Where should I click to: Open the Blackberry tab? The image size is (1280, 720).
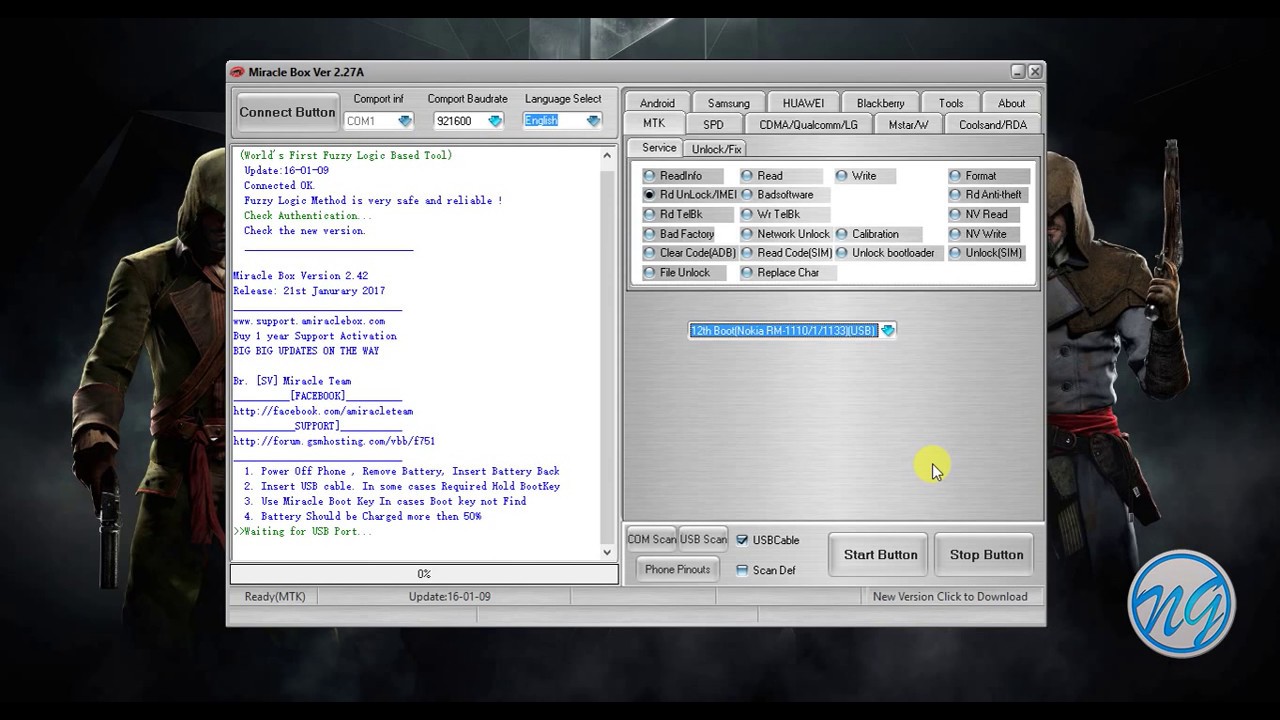pyautogui.click(x=880, y=103)
